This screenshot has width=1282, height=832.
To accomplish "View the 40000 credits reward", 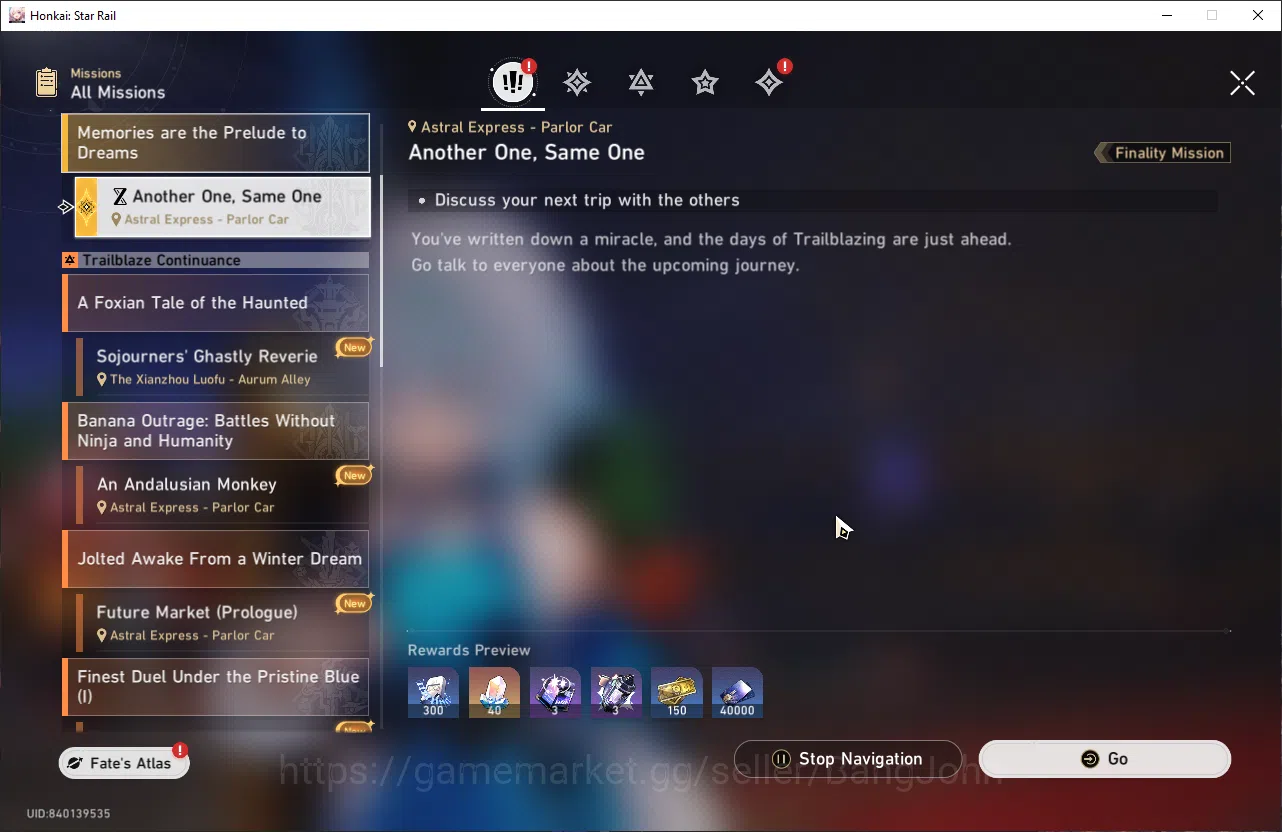I will pyautogui.click(x=738, y=692).
